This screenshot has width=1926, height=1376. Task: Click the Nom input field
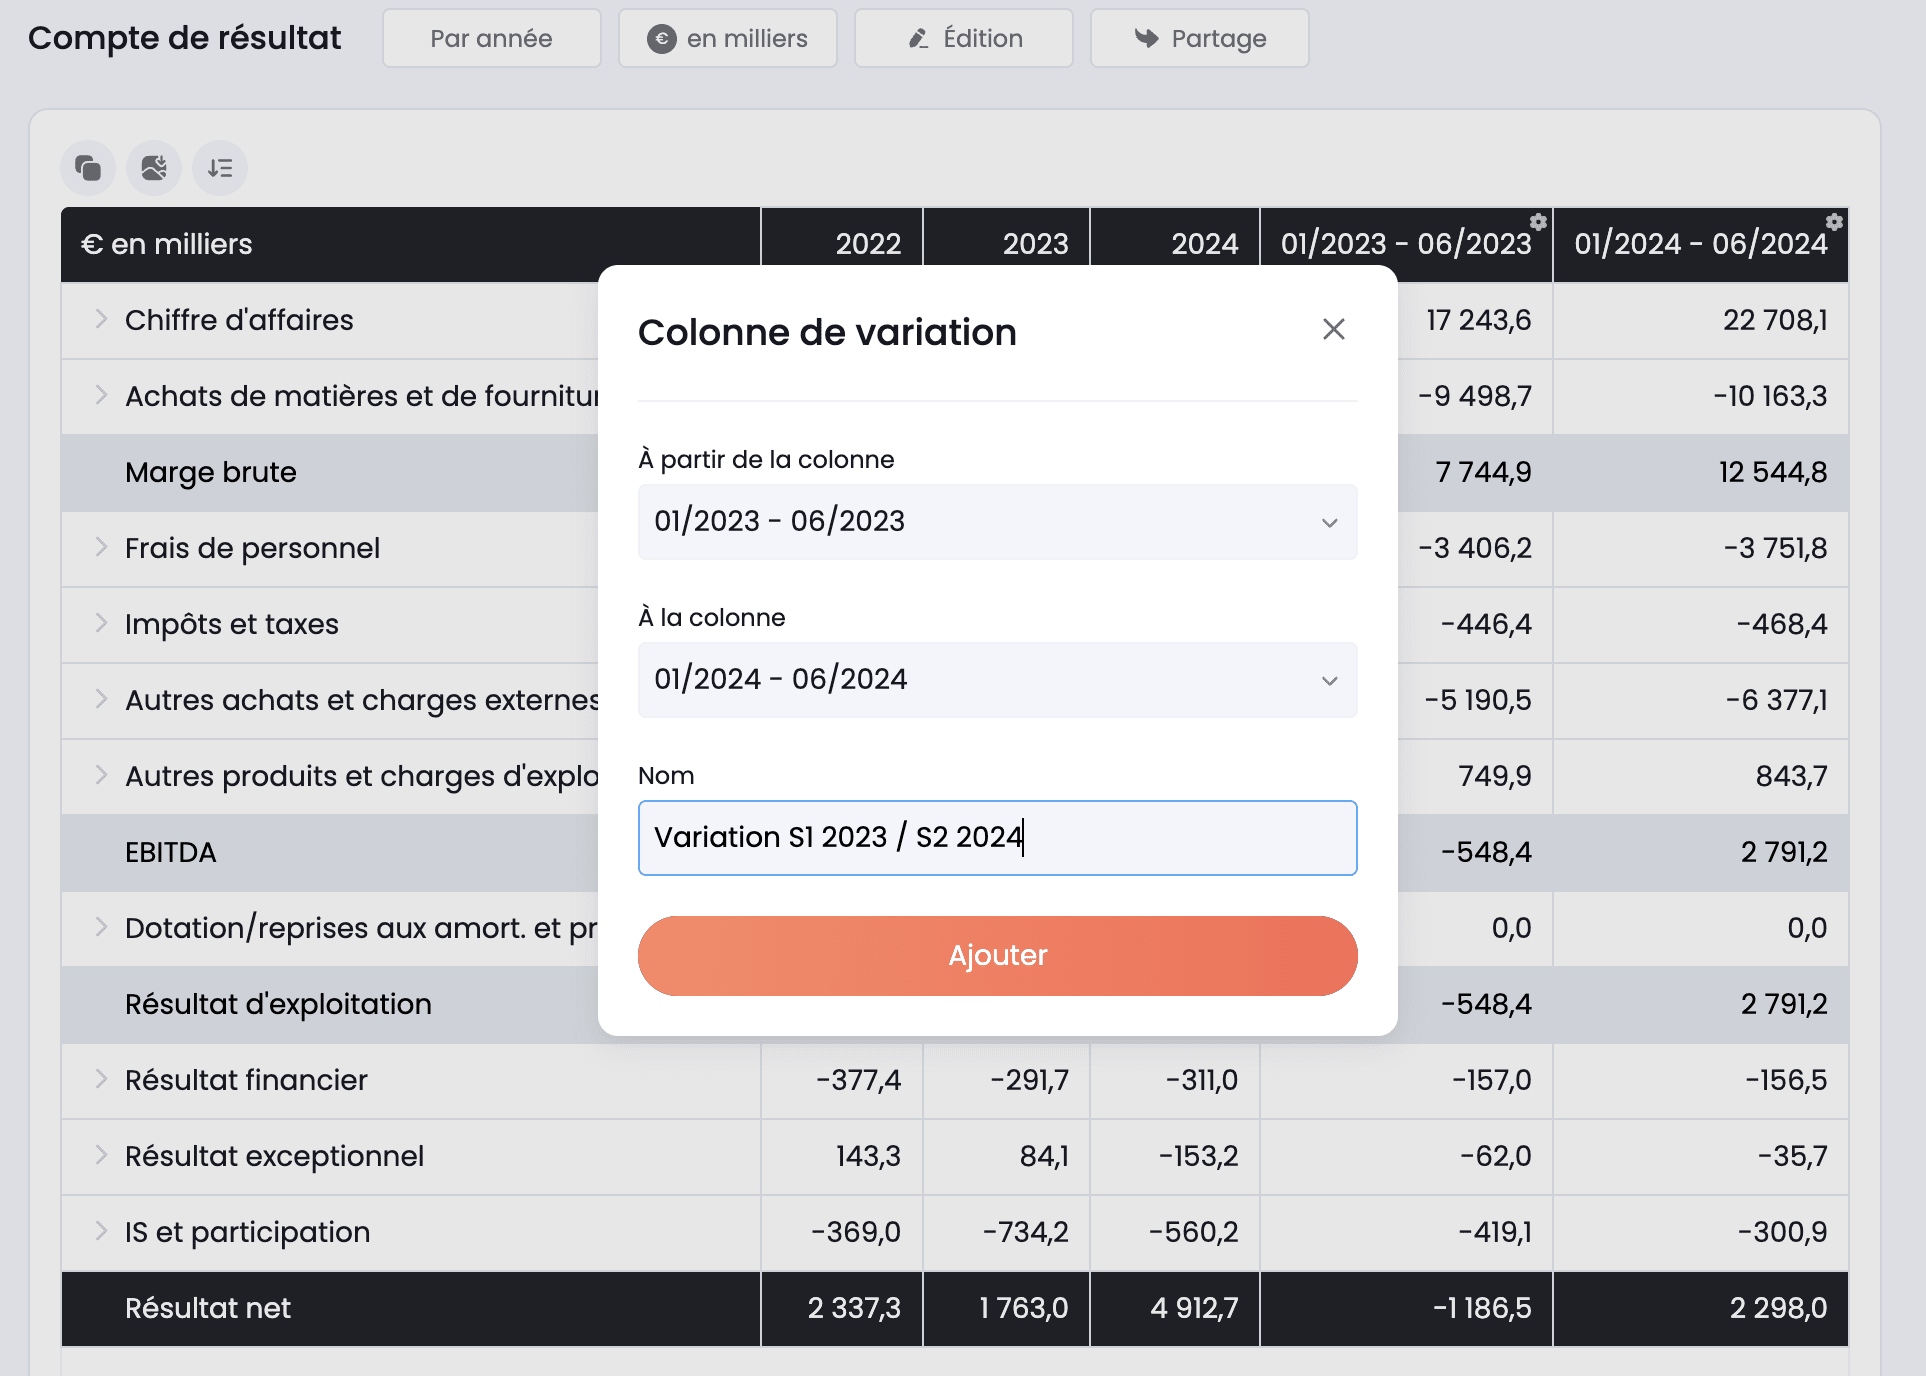998,838
